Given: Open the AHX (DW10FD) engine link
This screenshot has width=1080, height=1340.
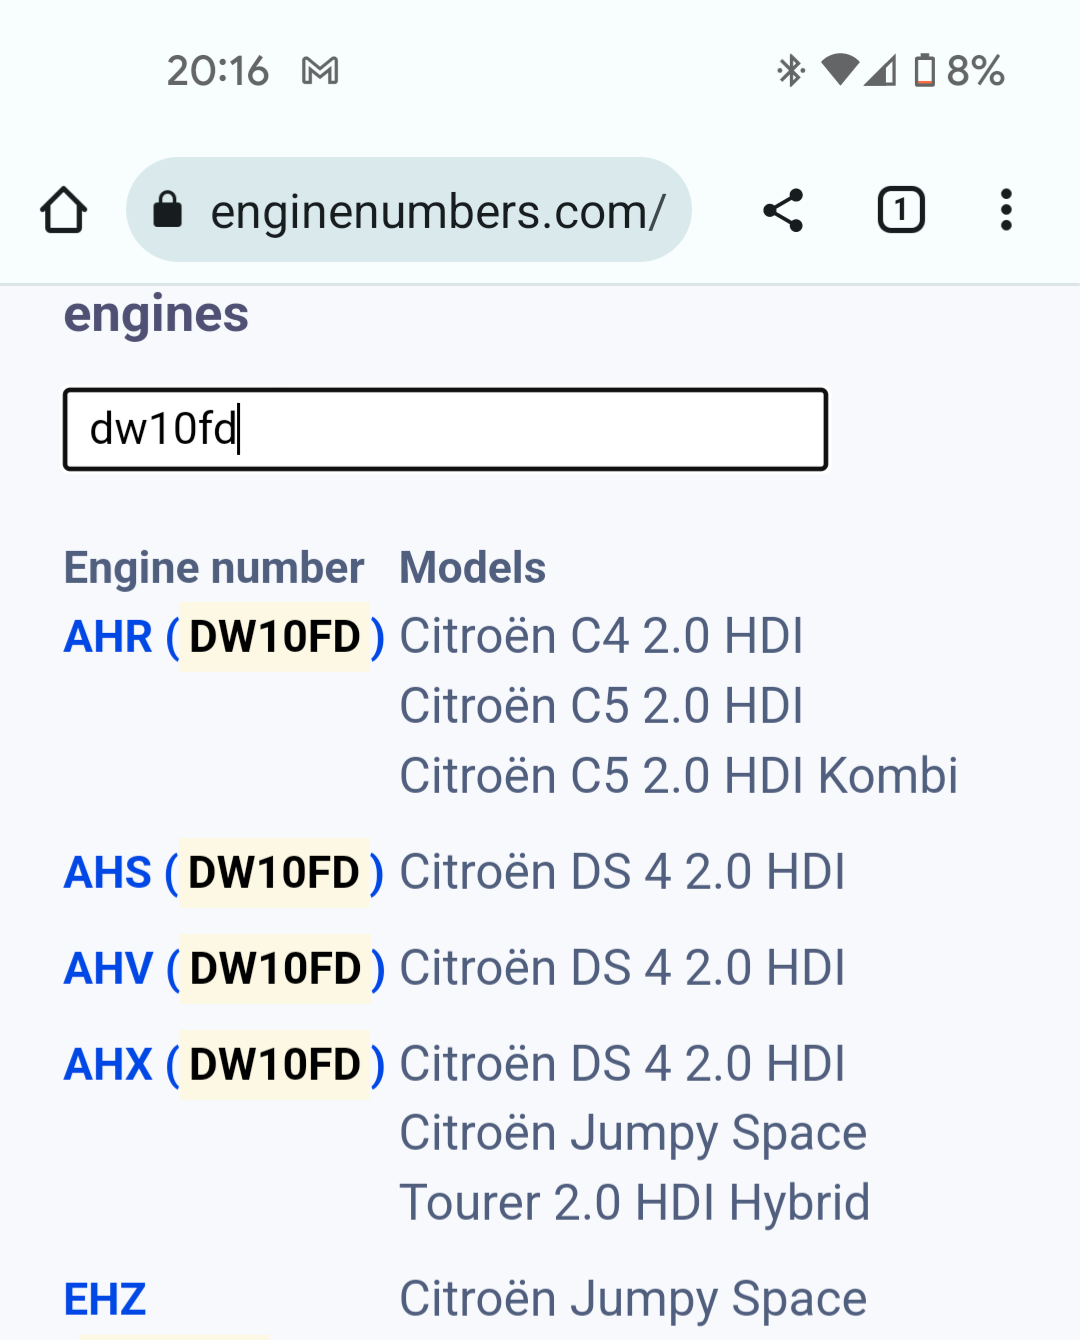Looking at the screenshot, I should coord(224,1065).
